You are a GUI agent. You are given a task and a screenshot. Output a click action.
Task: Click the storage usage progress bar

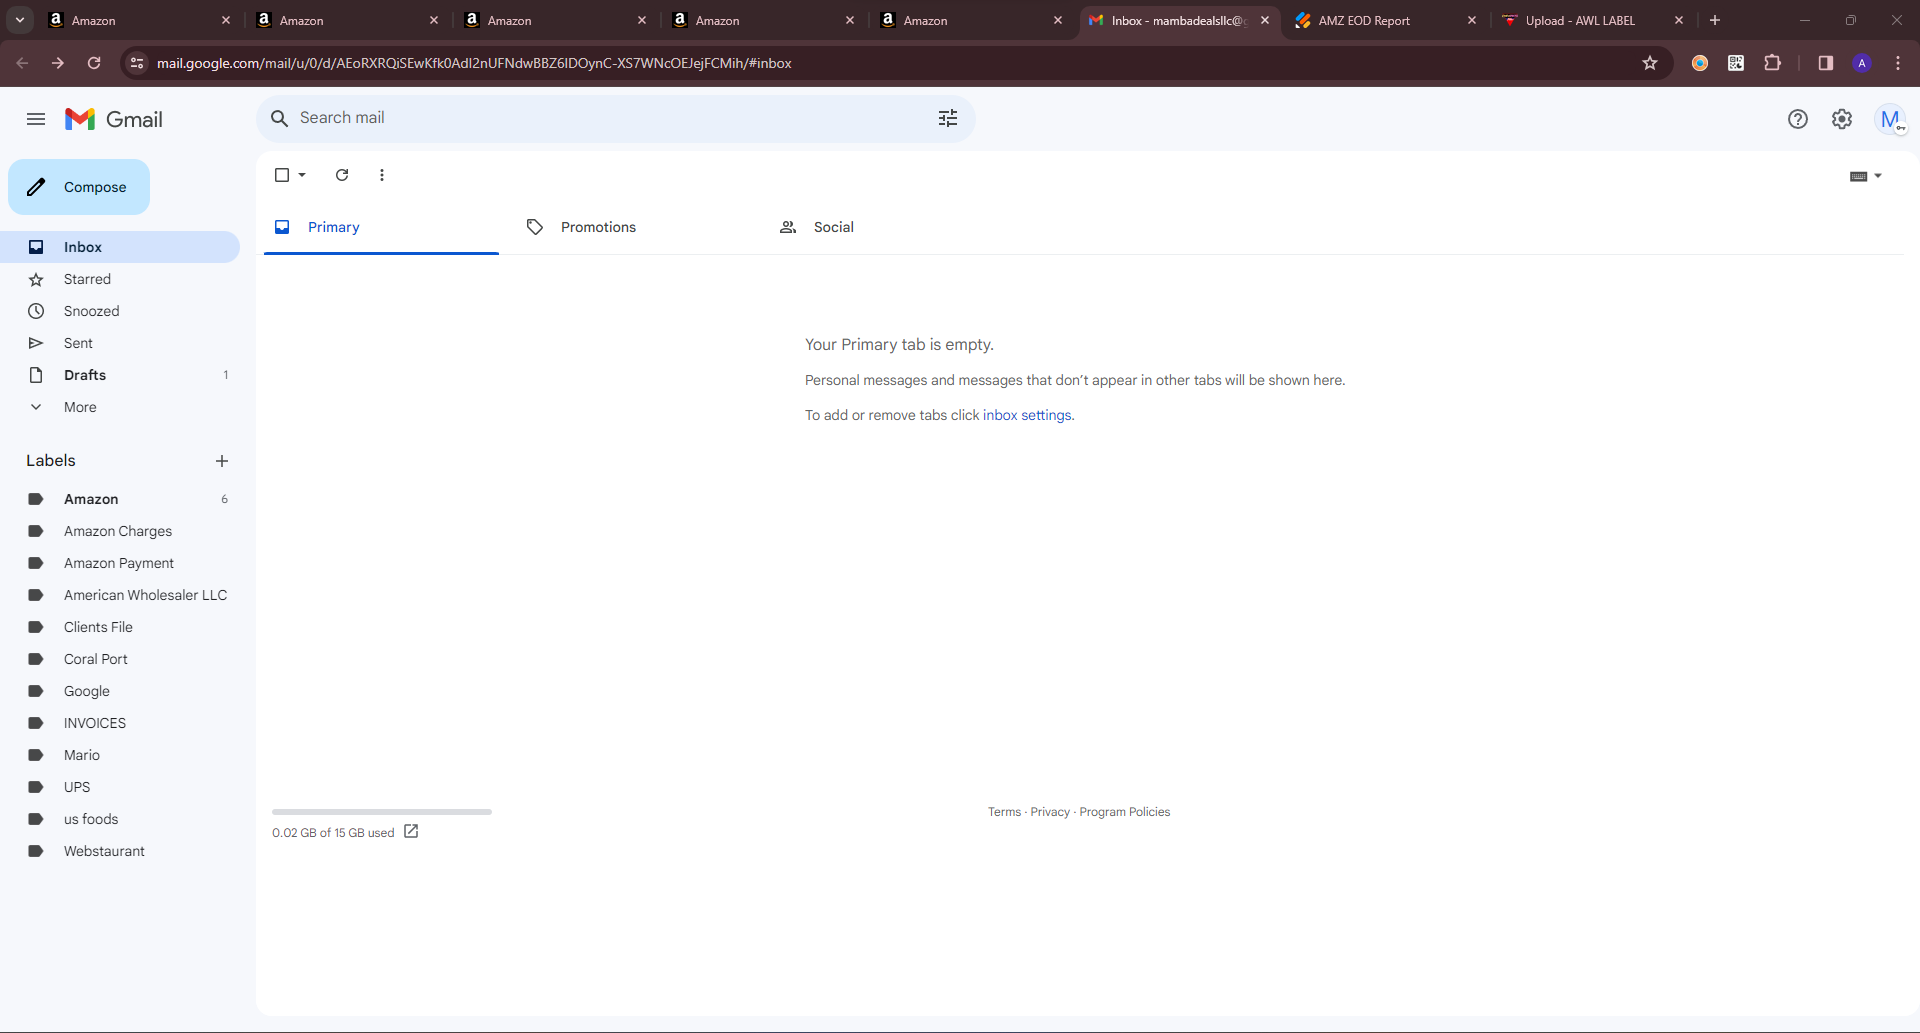tap(382, 812)
